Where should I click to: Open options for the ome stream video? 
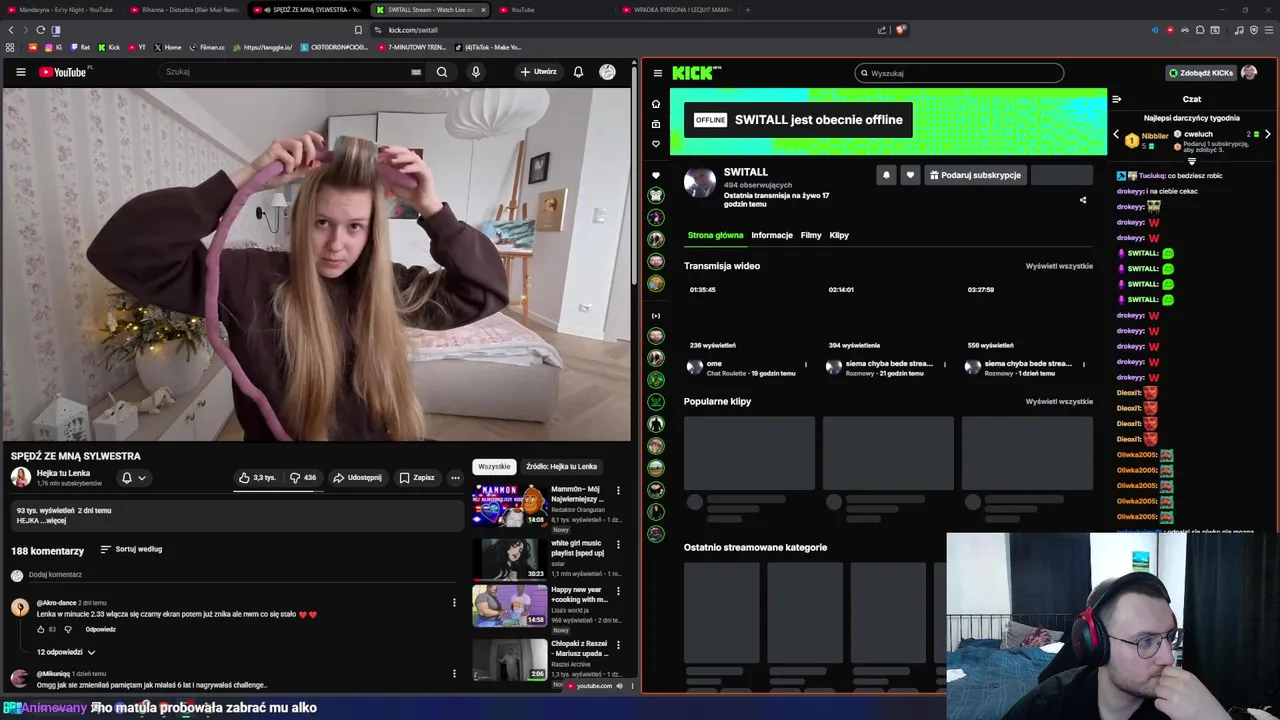(x=806, y=365)
